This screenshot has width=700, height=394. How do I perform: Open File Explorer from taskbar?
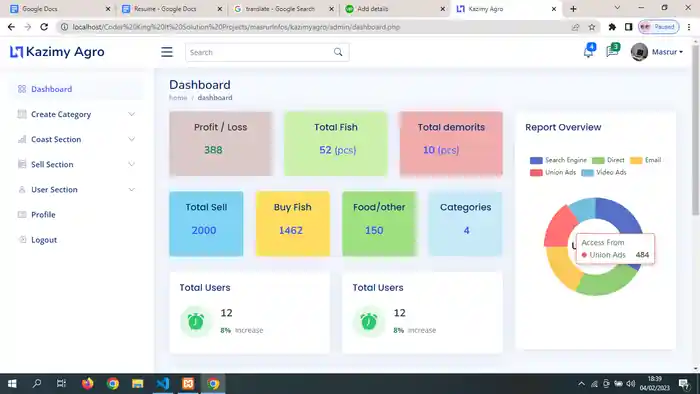click(x=138, y=383)
